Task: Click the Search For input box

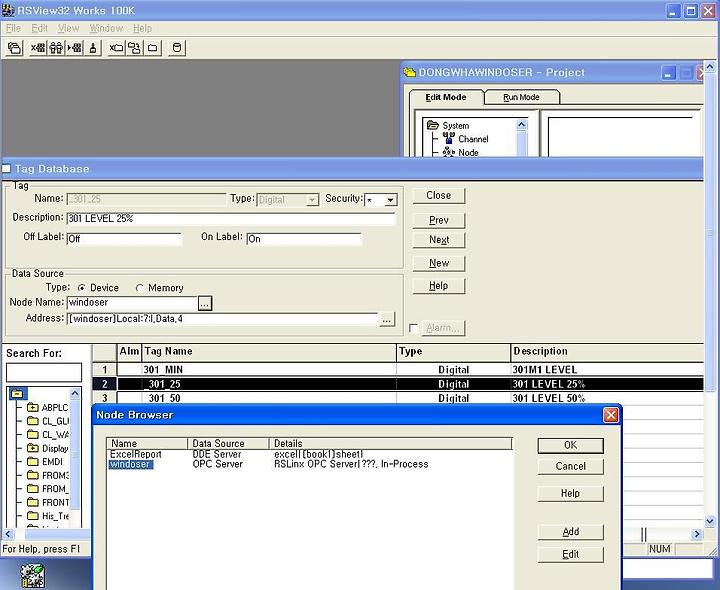Action: (x=44, y=372)
